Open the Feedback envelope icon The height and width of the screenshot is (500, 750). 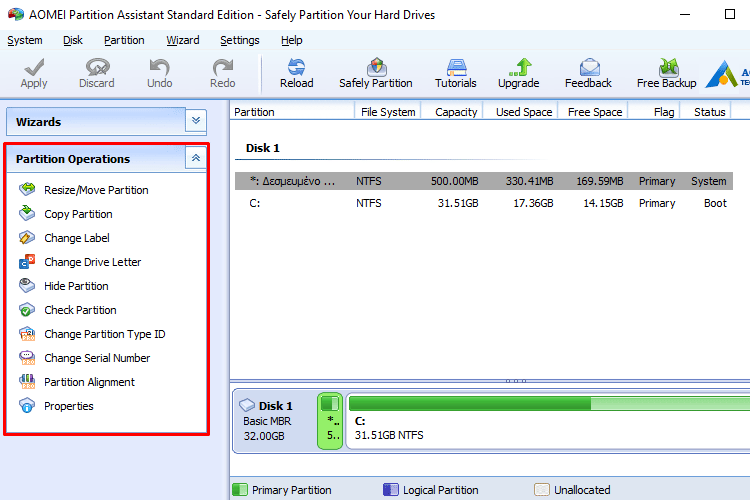click(x=589, y=67)
